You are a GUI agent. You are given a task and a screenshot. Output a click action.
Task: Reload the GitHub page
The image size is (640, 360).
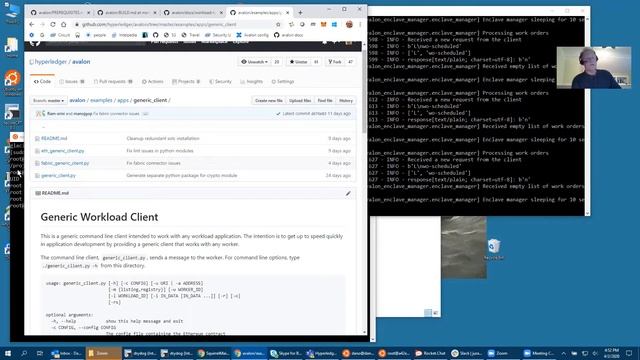[x=53, y=24]
